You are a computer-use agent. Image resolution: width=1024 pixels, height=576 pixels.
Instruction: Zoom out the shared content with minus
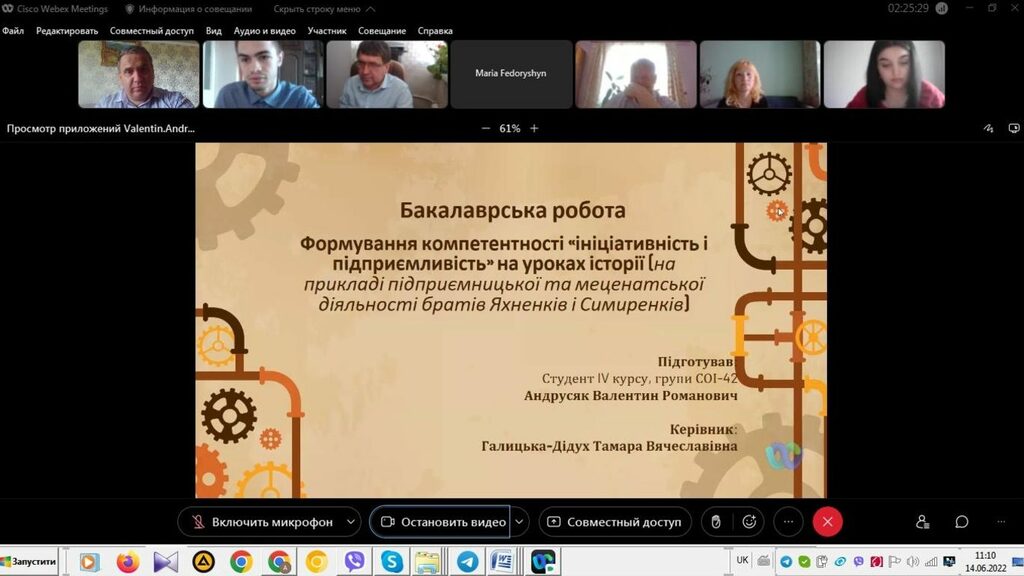pos(486,129)
